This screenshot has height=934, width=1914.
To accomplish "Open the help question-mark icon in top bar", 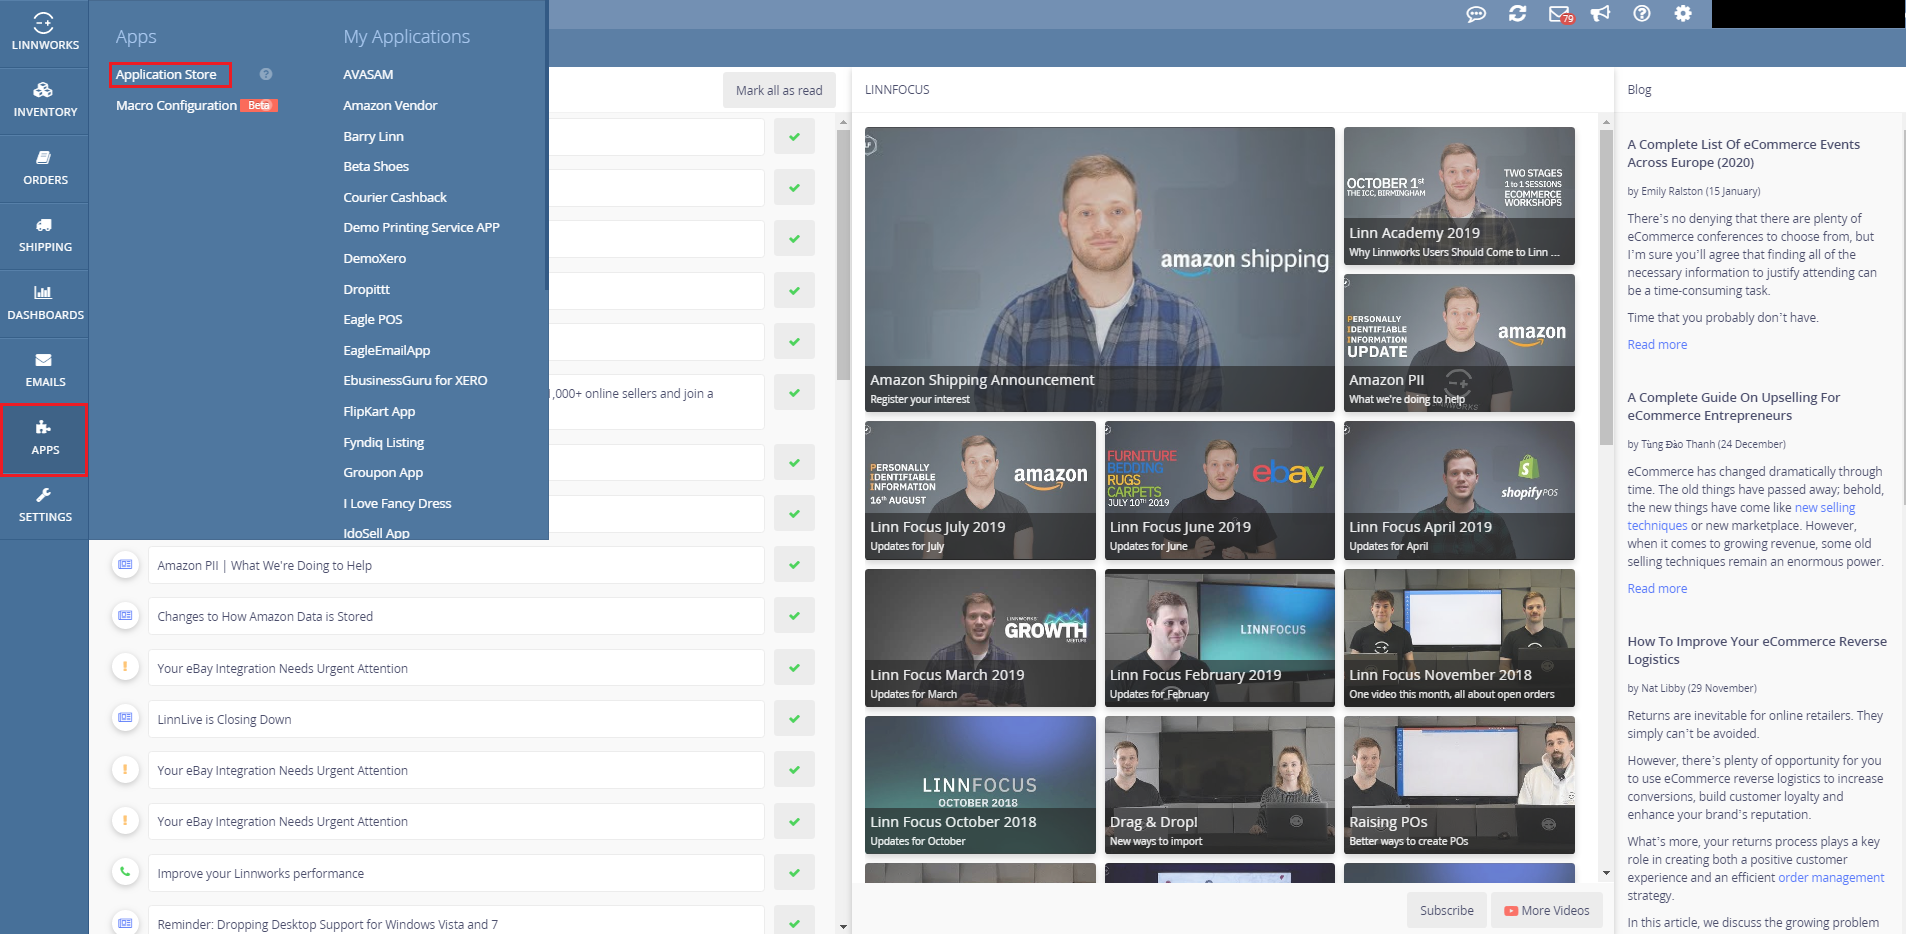I will [1642, 14].
